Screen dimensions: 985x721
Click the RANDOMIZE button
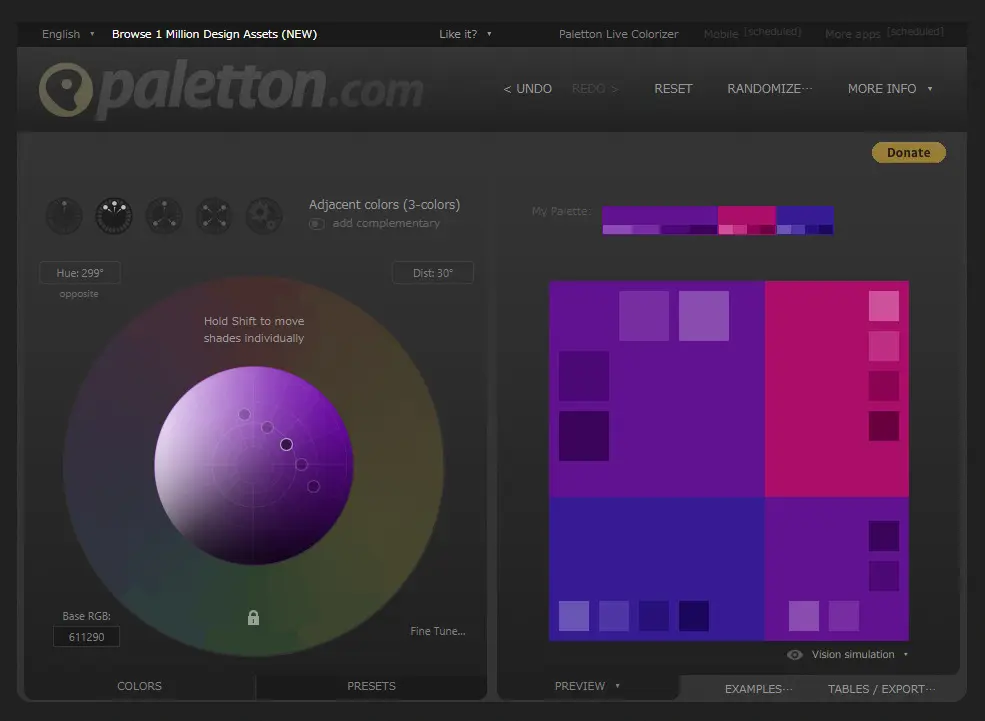coord(769,89)
